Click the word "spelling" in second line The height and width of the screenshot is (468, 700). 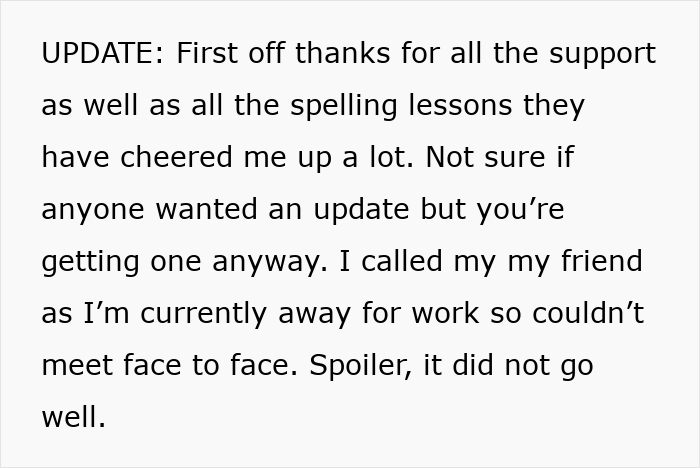click(x=344, y=107)
